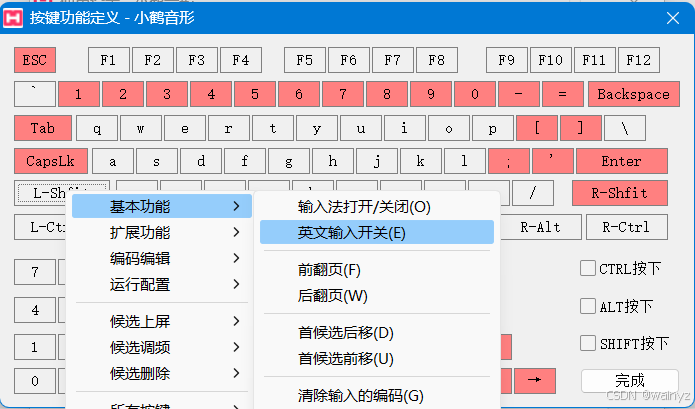Choose 清除输入的编码(G) menu entry

pos(377,395)
